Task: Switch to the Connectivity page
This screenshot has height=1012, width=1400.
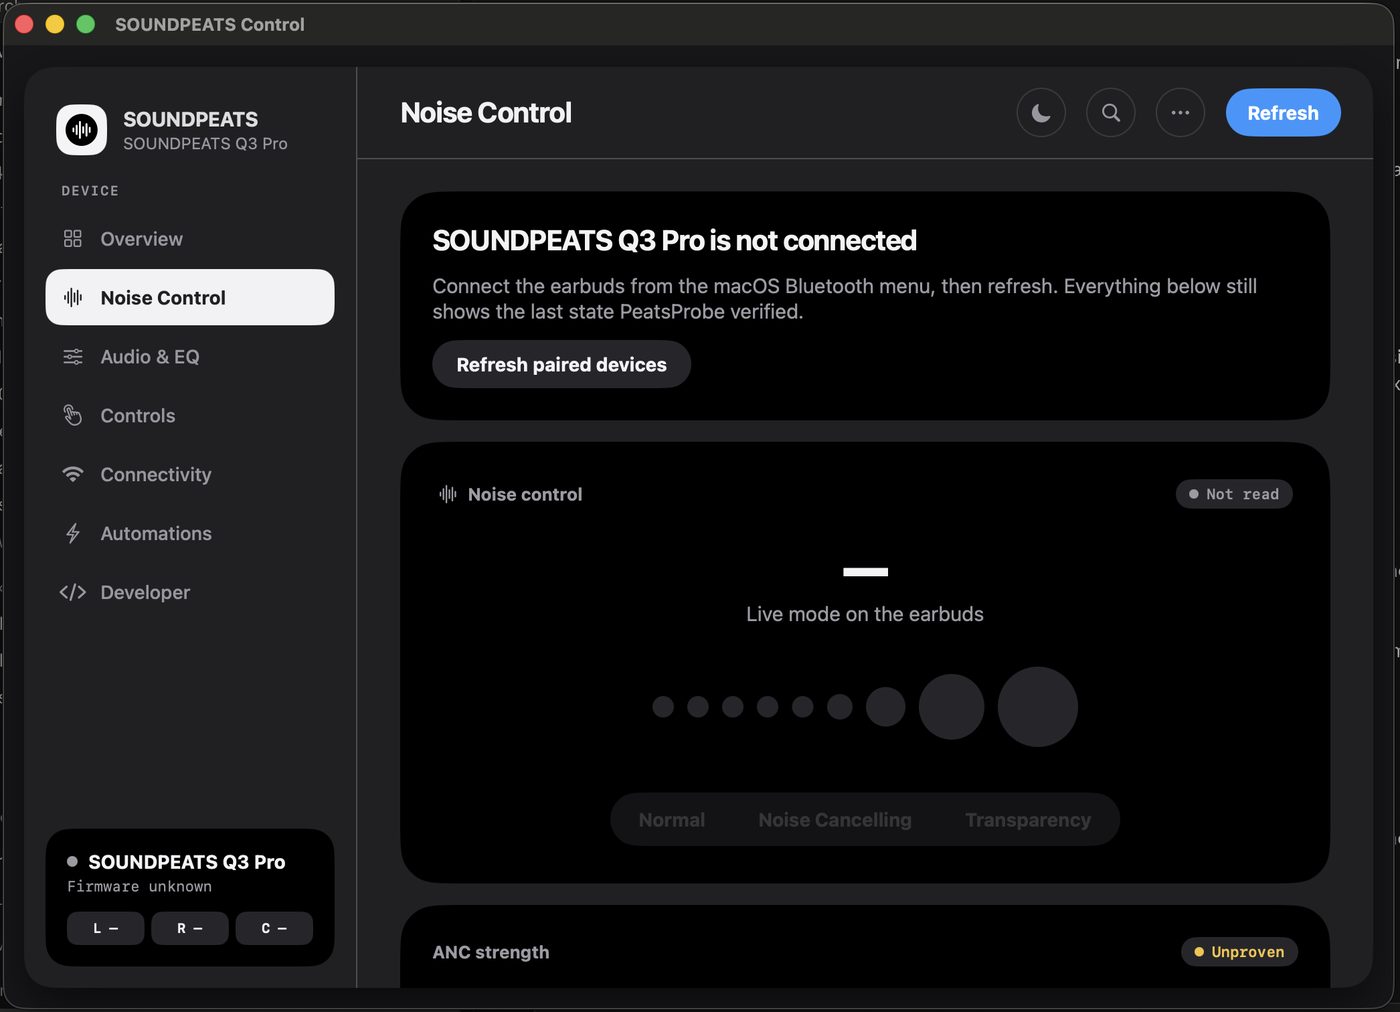Action: 190,475
